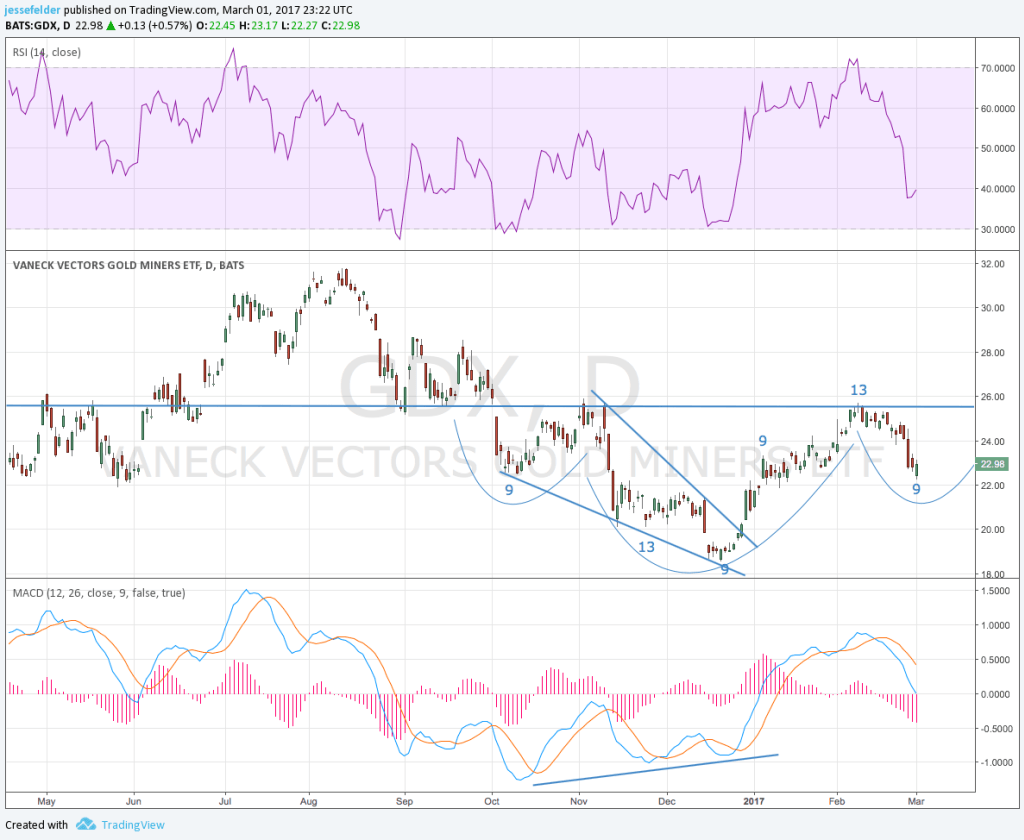
Task: Click the green 22.98 current price tag
Action: [992, 464]
